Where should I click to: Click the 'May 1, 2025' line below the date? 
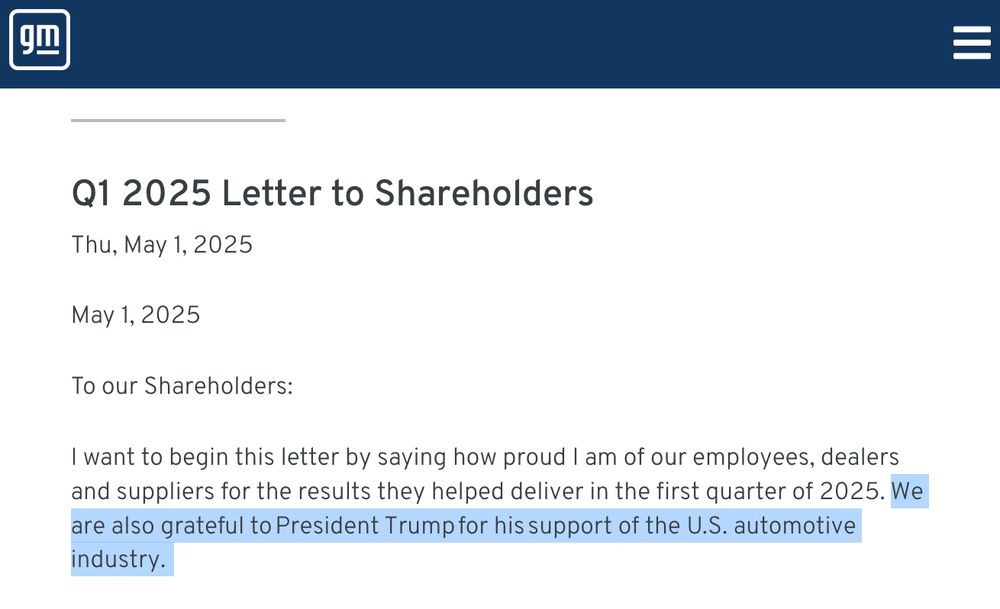click(x=136, y=315)
